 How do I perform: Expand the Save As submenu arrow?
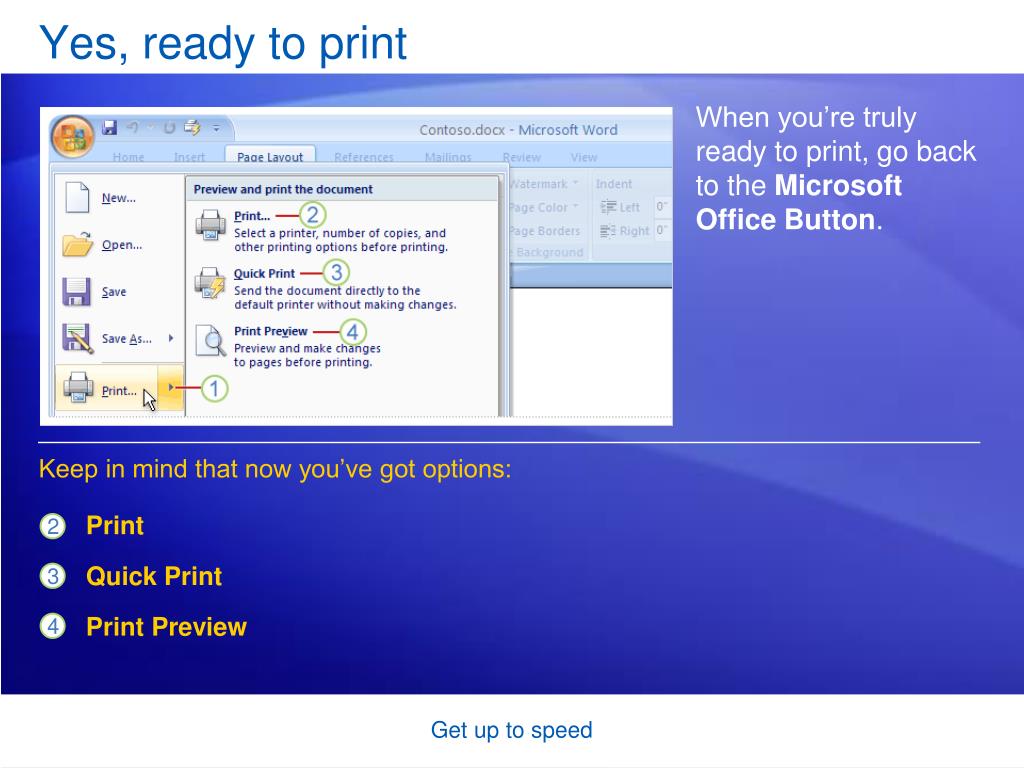tap(170, 338)
